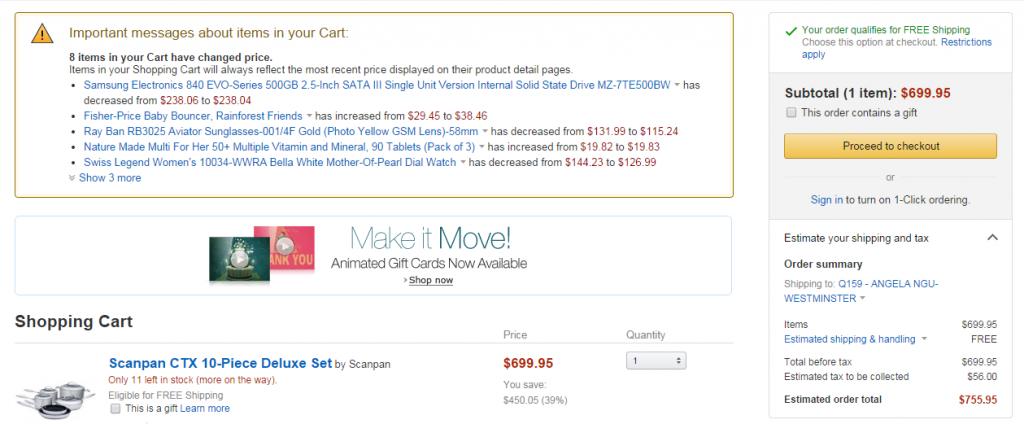
Task: Click the green free shipping checkmark
Action: click(791, 31)
